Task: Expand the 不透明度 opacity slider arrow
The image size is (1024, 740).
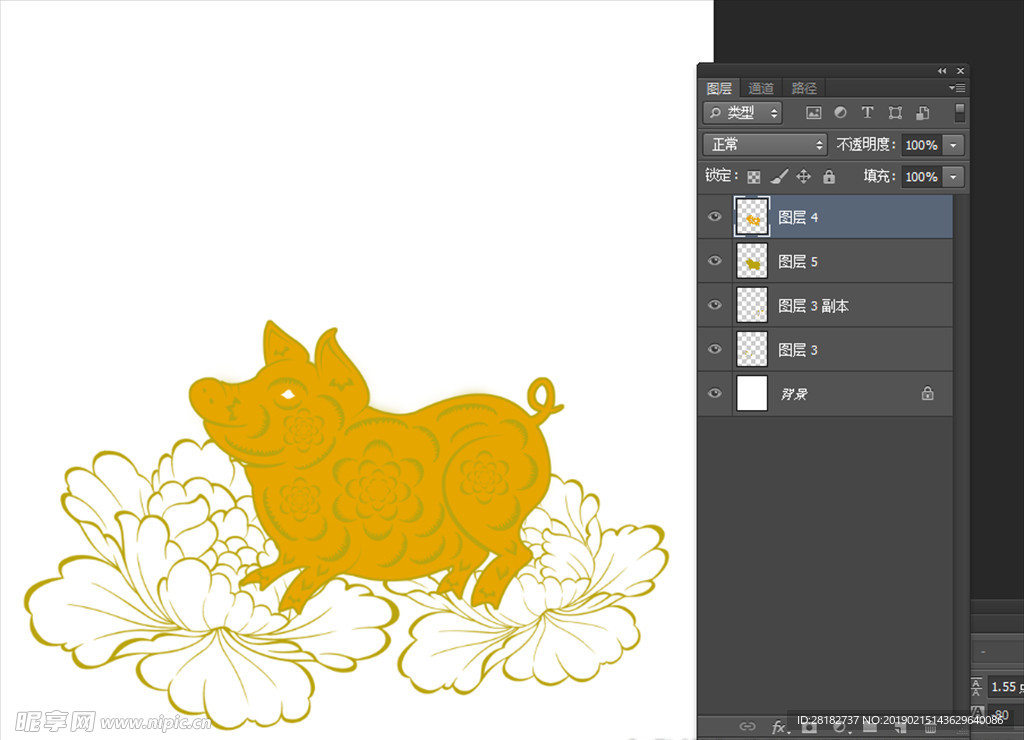Action: [953, 145]
